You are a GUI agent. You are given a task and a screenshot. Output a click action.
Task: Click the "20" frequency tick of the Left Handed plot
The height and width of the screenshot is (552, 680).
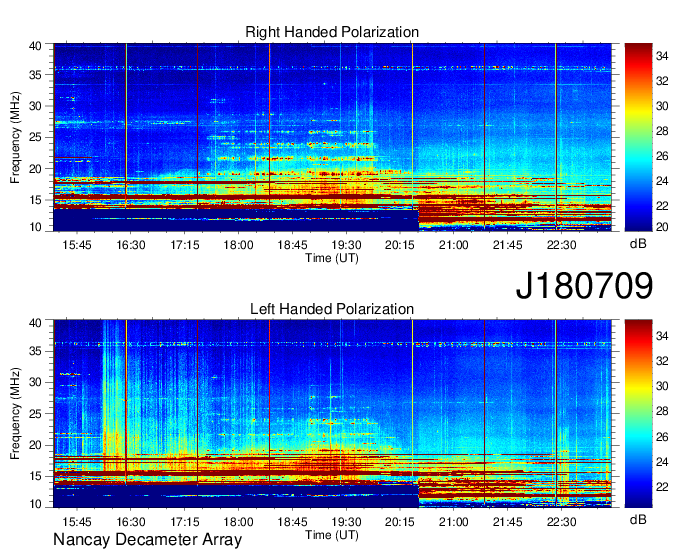tap(36, 445)
